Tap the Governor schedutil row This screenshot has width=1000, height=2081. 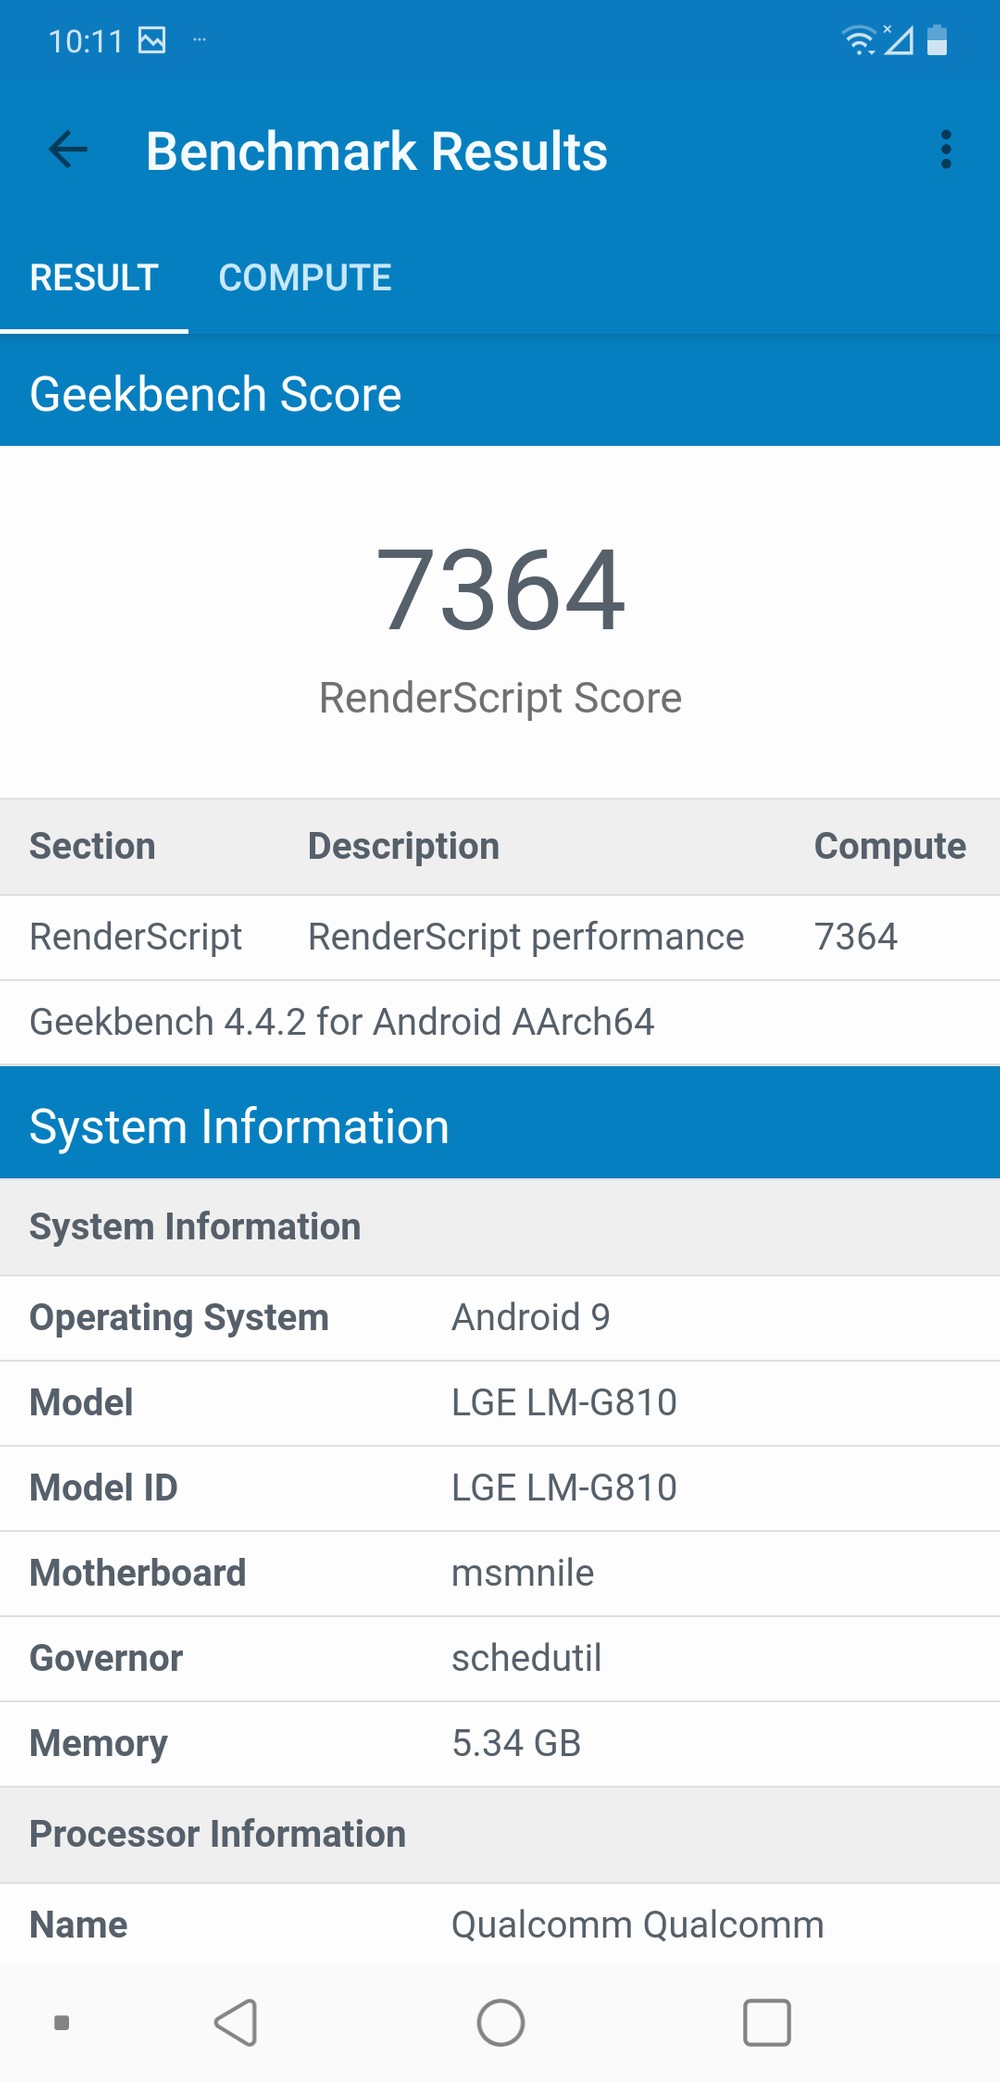(500, 1658)
